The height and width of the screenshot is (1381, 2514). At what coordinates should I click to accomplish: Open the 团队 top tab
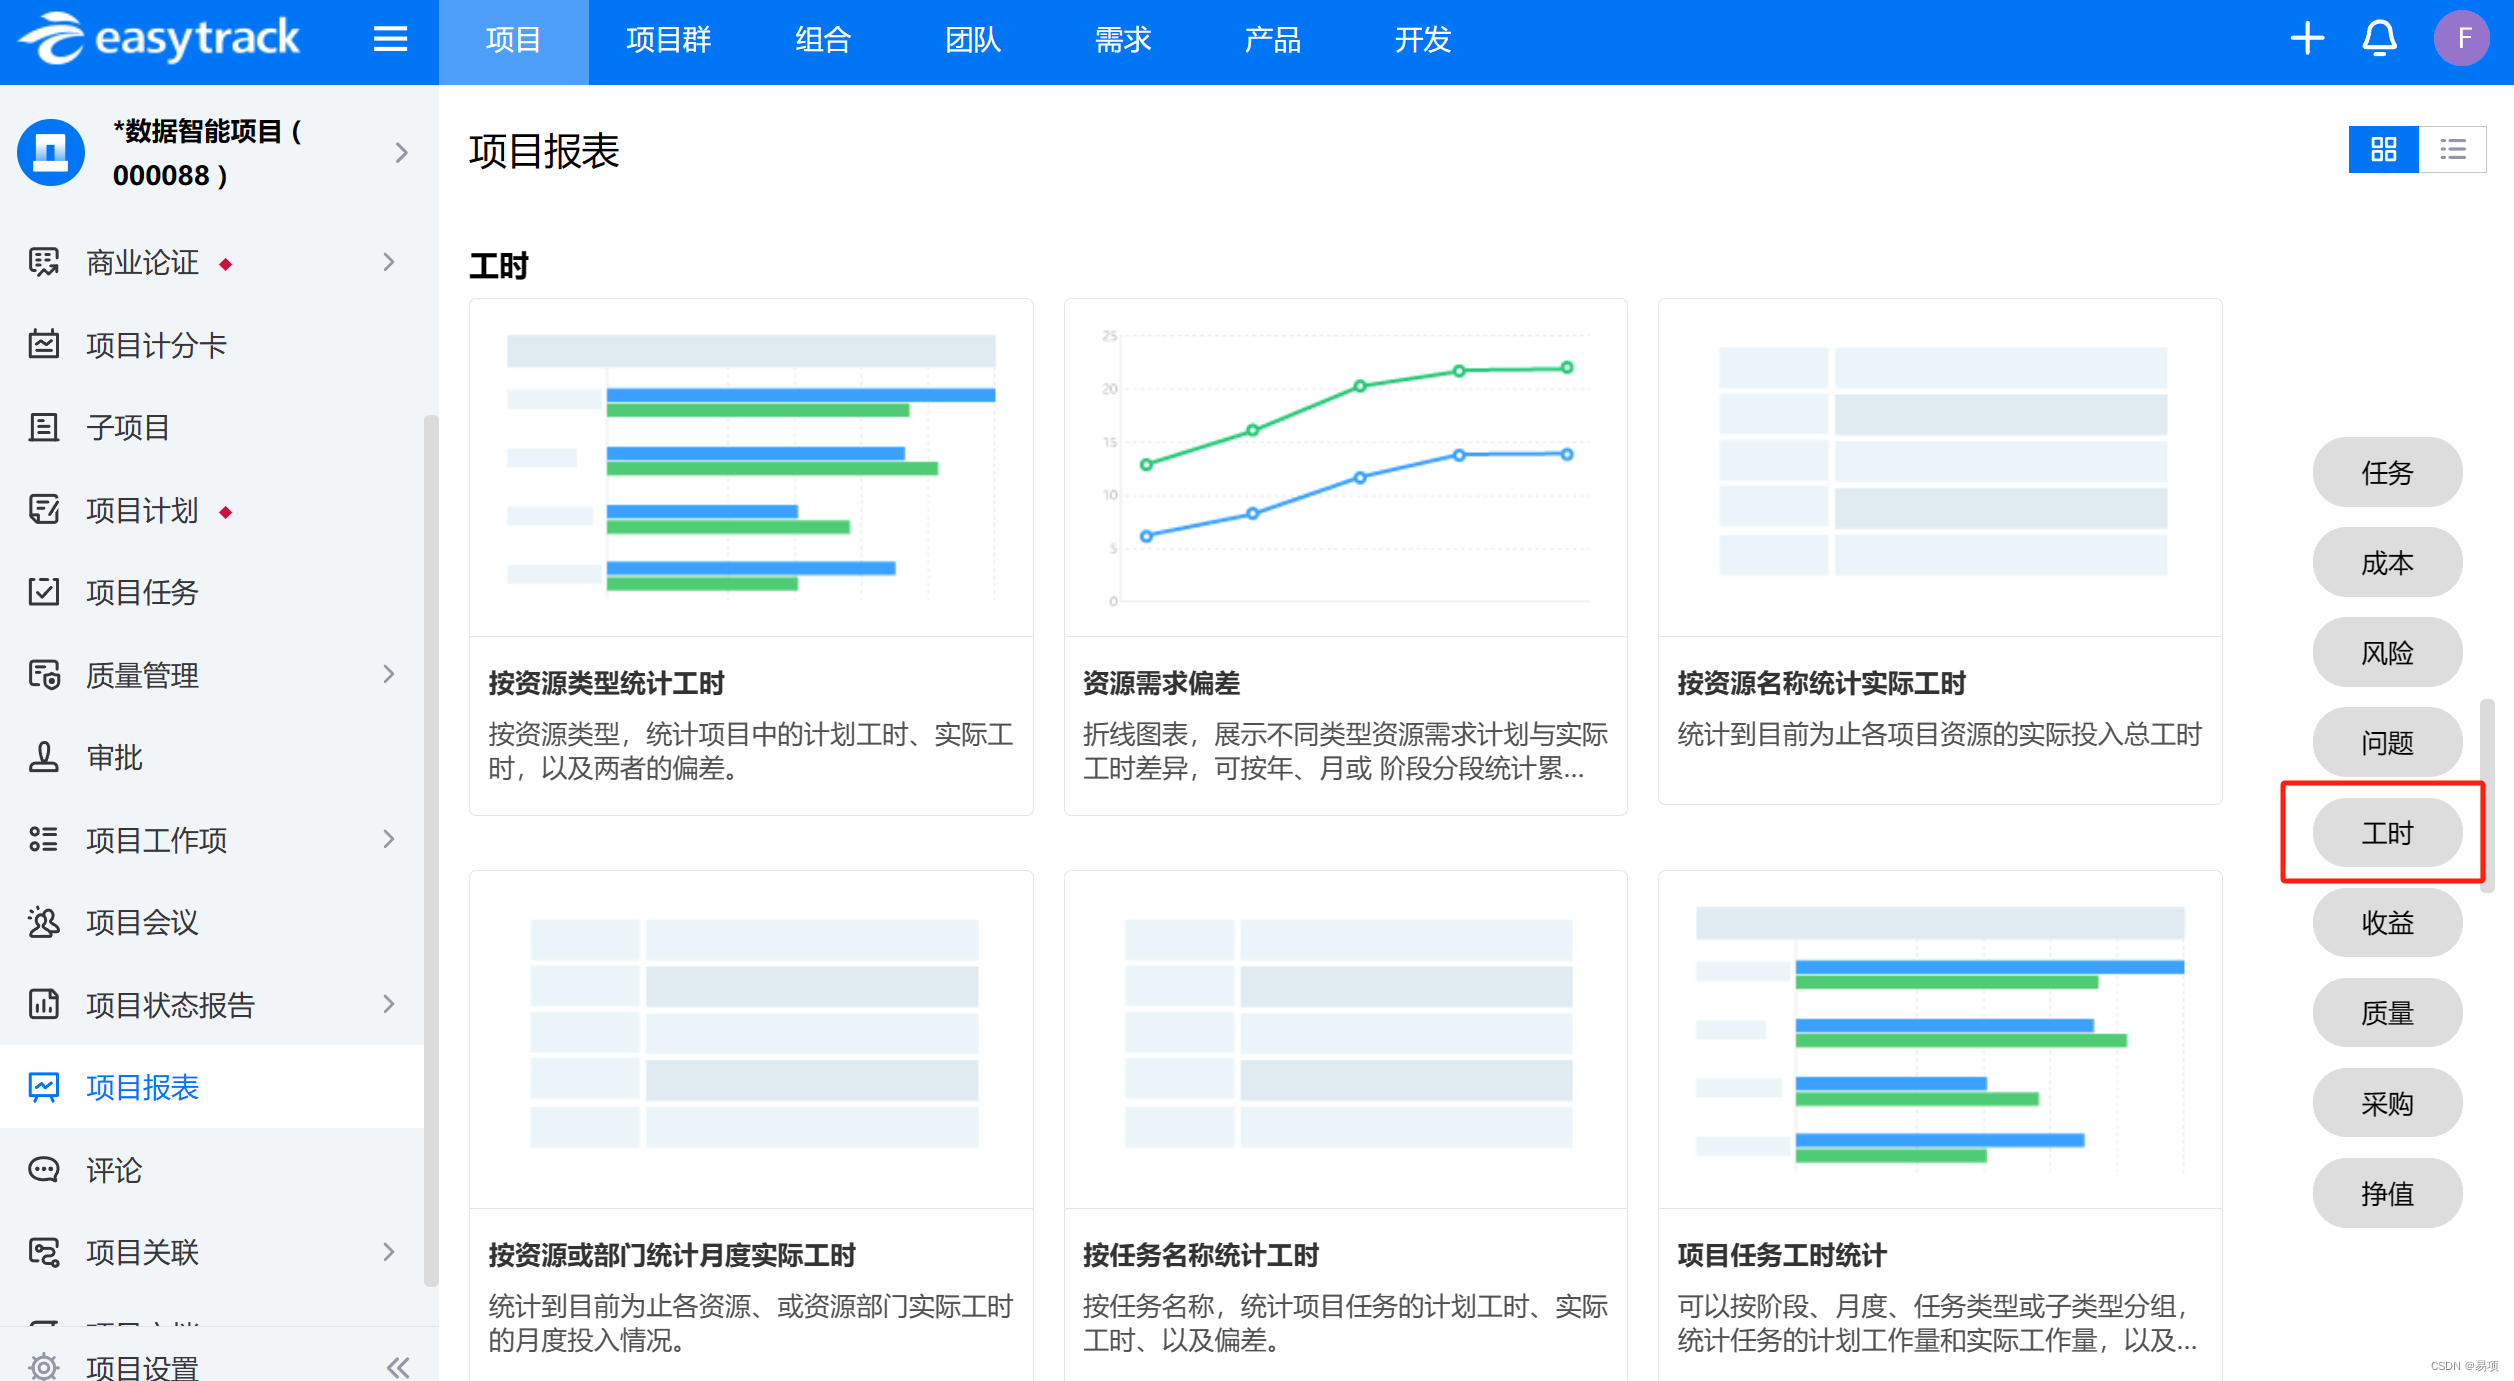[x=973, y=41]
